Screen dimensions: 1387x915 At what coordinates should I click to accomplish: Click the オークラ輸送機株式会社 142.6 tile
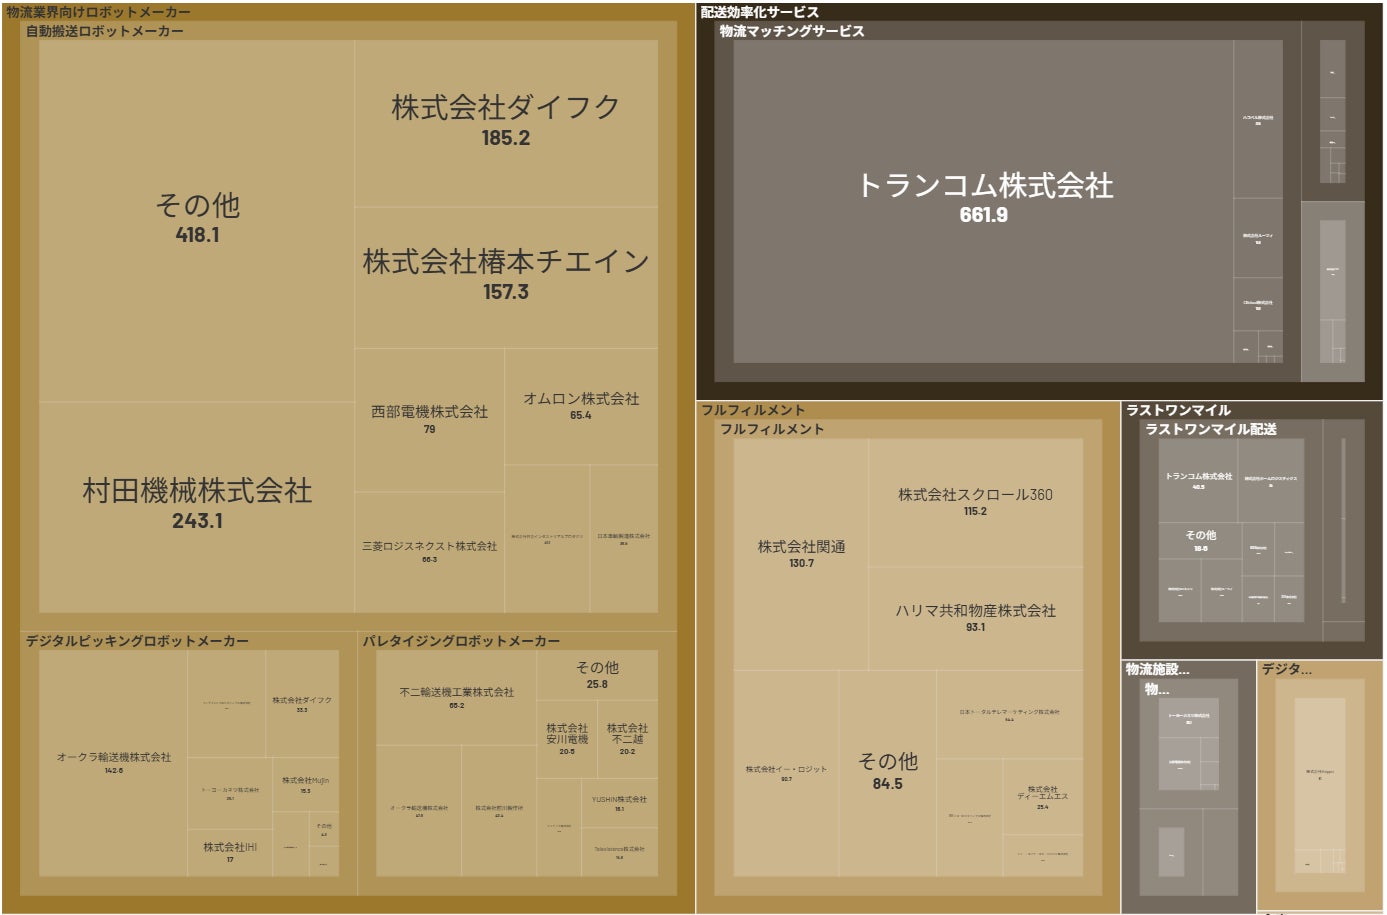pos(113,763)
